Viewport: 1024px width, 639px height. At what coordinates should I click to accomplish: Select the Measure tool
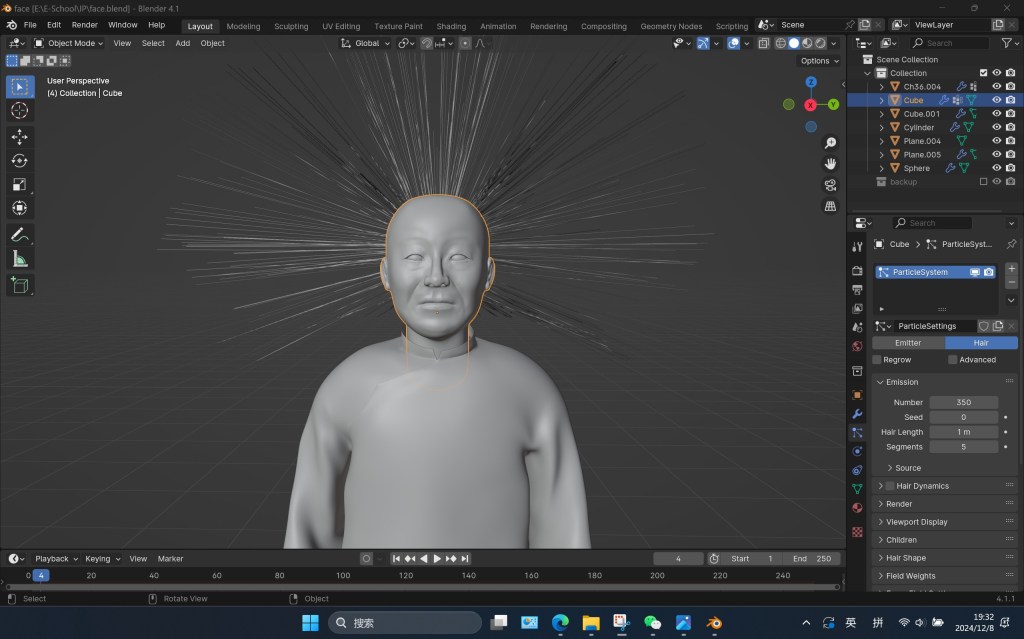[19, 259]
